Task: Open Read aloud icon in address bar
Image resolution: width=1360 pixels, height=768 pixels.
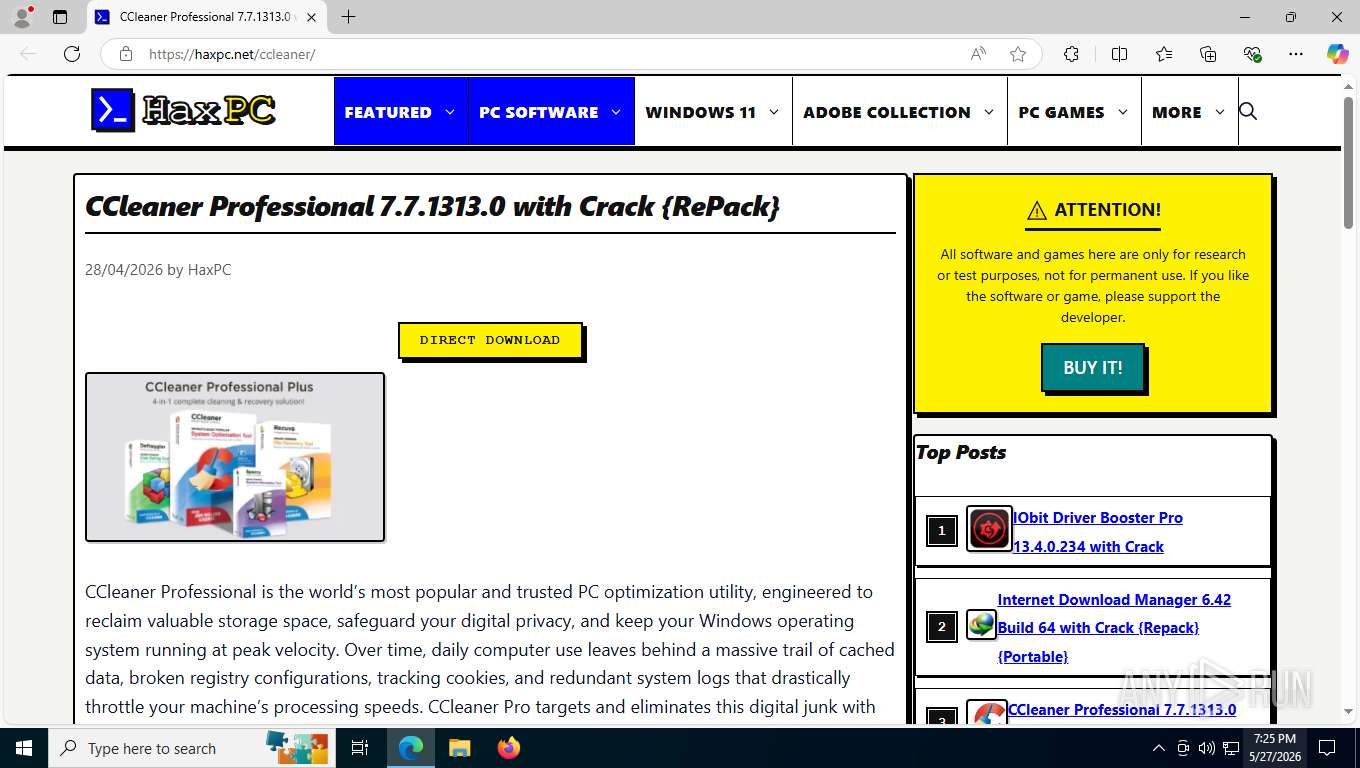Action: pyautogui.click(x=978, y=54)
